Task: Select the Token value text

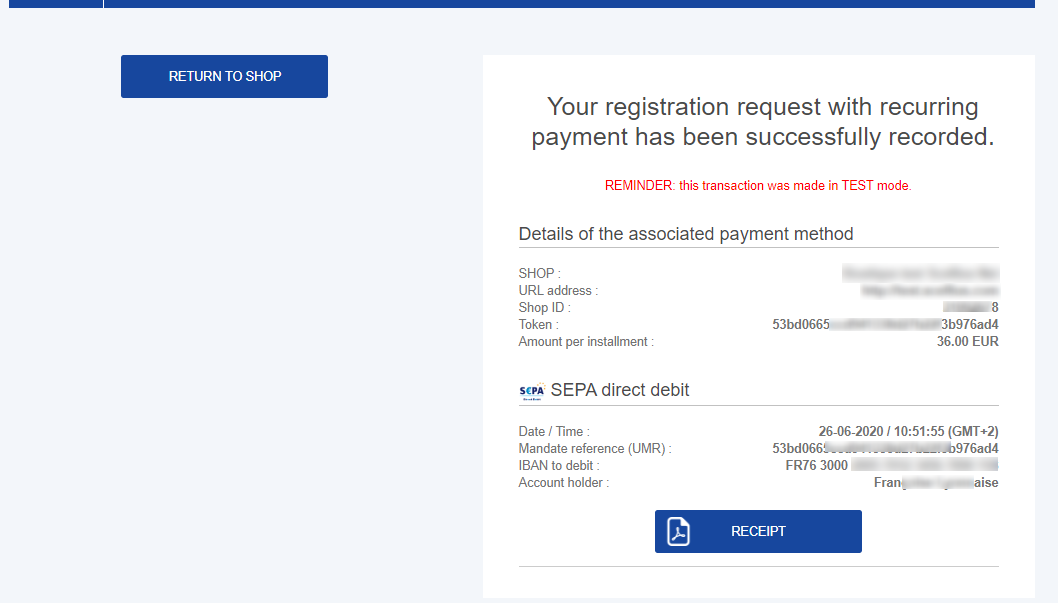Action: point(885,324)
